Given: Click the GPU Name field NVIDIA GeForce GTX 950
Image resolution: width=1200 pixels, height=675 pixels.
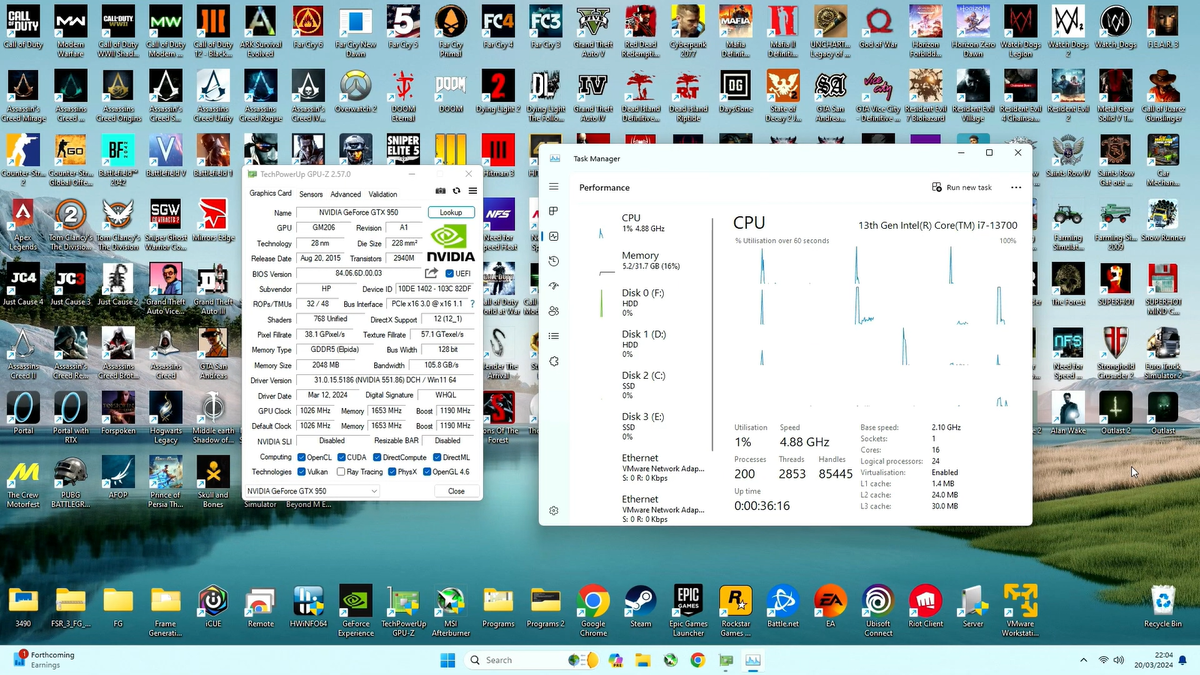Looking at the screenshot, I should pyautogui.click(x=360, y=212).
